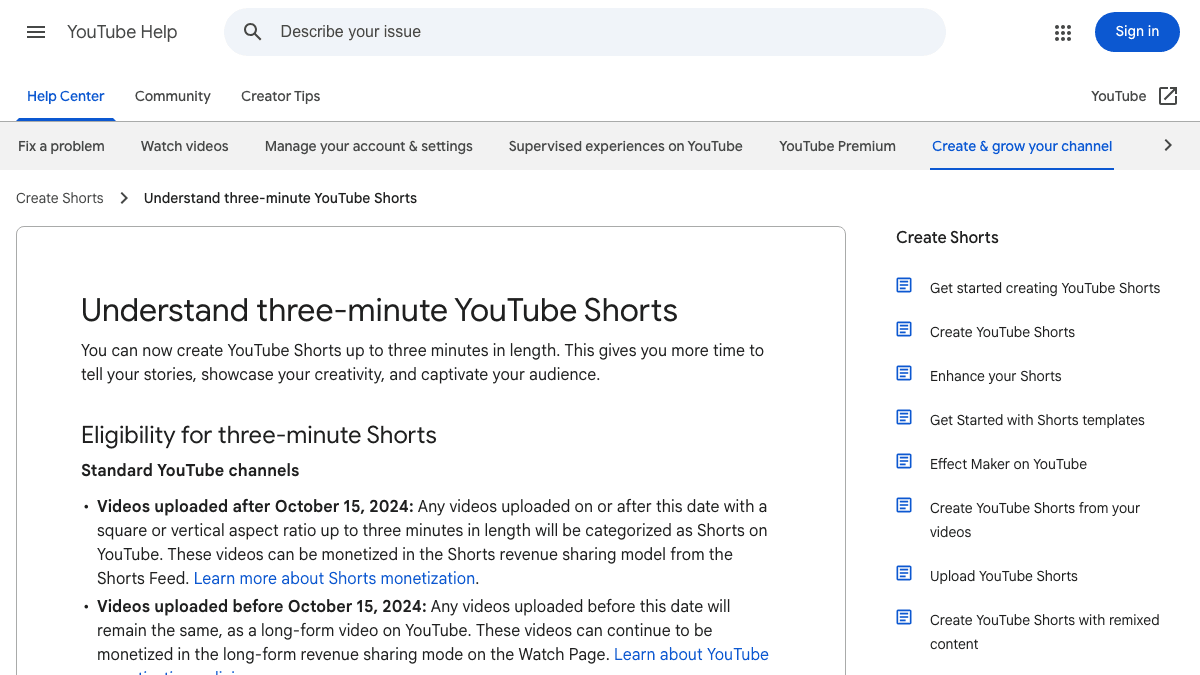Follow the Create Shorts breadcrumb link
Image resolution: width=1200 pixels, height=675 pixels.
60,198
